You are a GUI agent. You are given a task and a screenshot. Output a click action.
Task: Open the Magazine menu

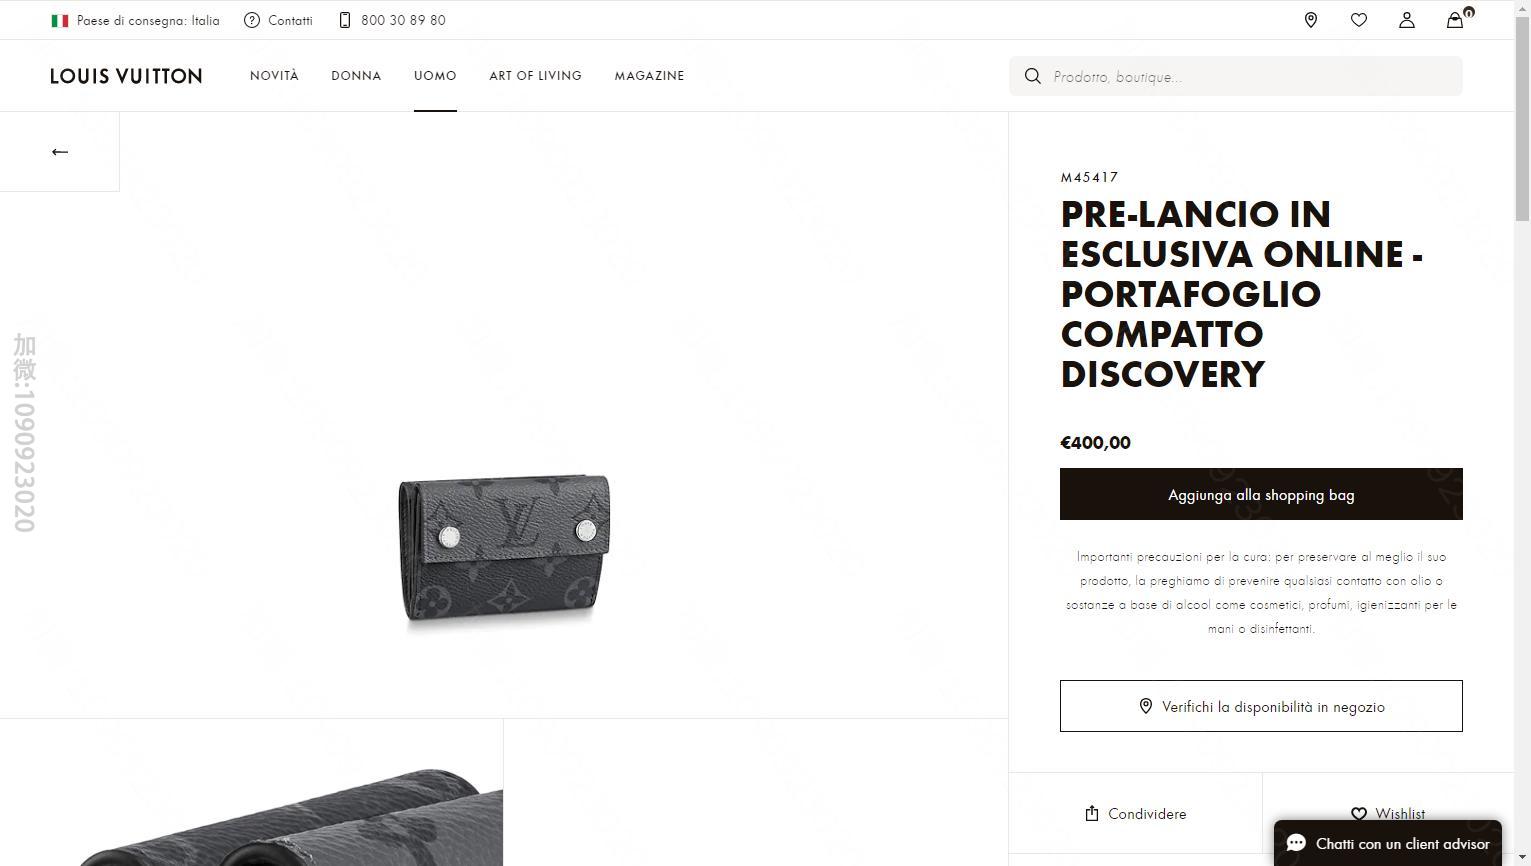coord(649,76)
